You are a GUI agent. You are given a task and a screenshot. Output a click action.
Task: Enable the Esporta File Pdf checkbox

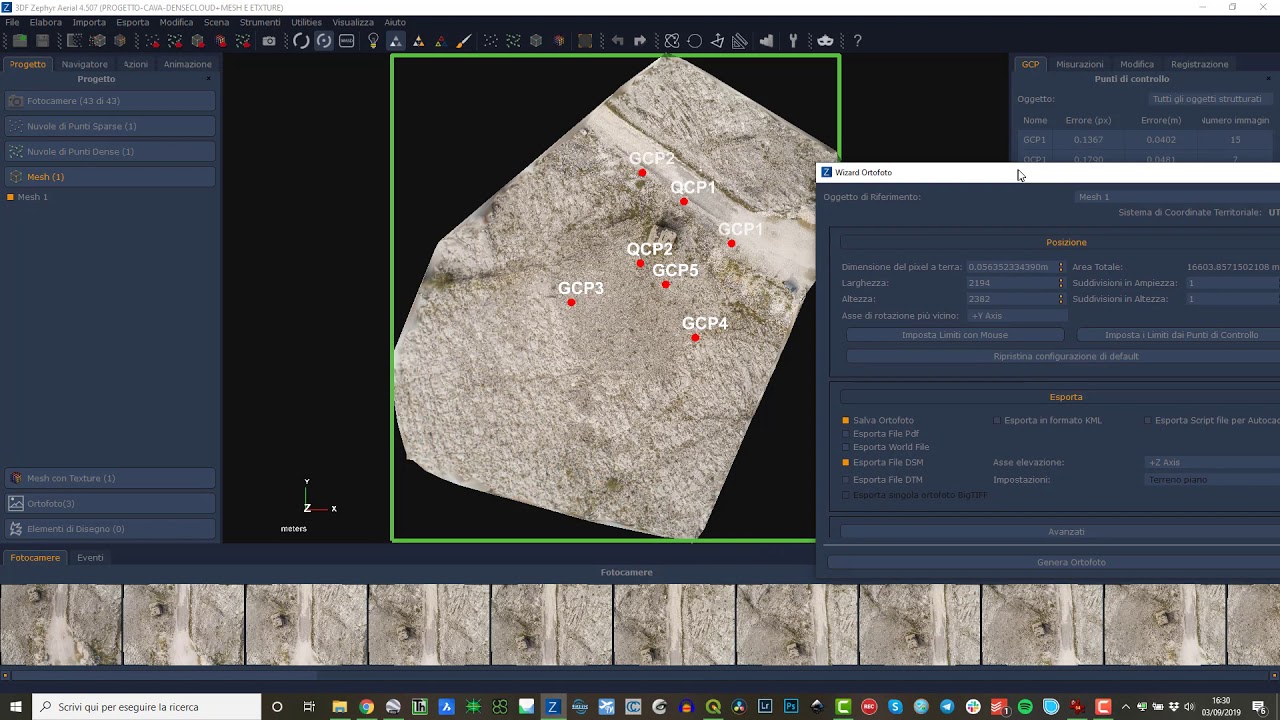[846, 434]
